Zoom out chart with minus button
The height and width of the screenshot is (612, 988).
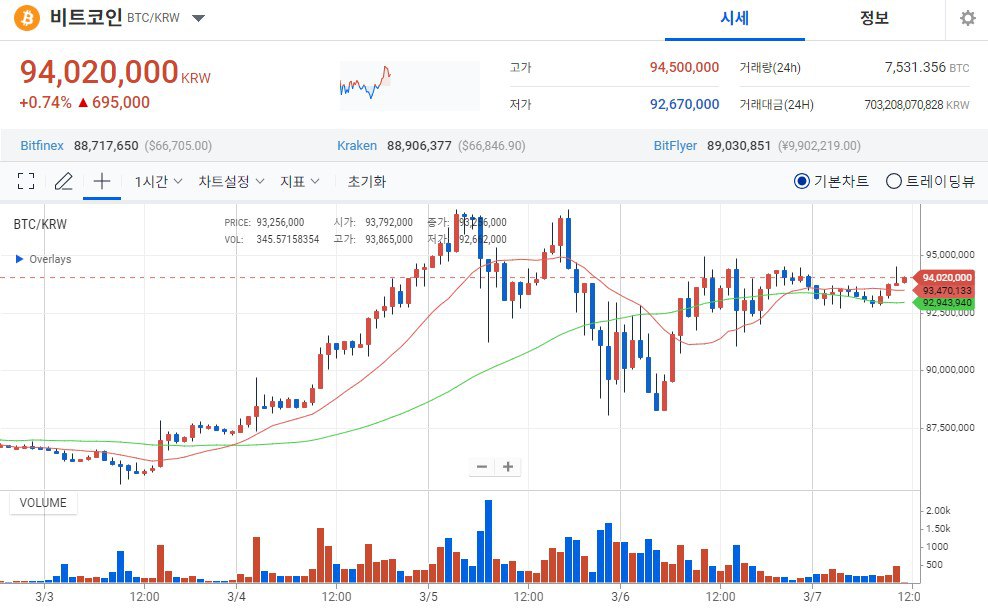pyautogui.click(x=482, y=467)
